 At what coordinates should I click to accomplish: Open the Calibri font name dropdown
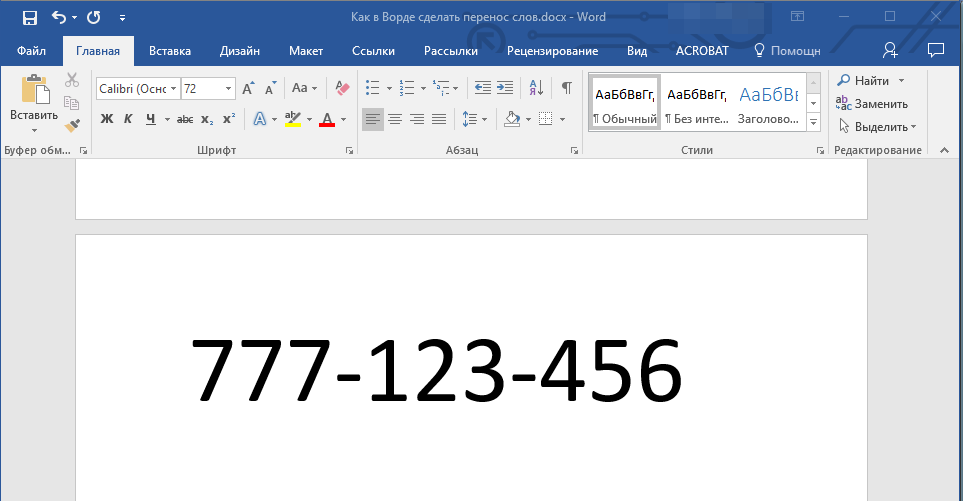point(173,88)
